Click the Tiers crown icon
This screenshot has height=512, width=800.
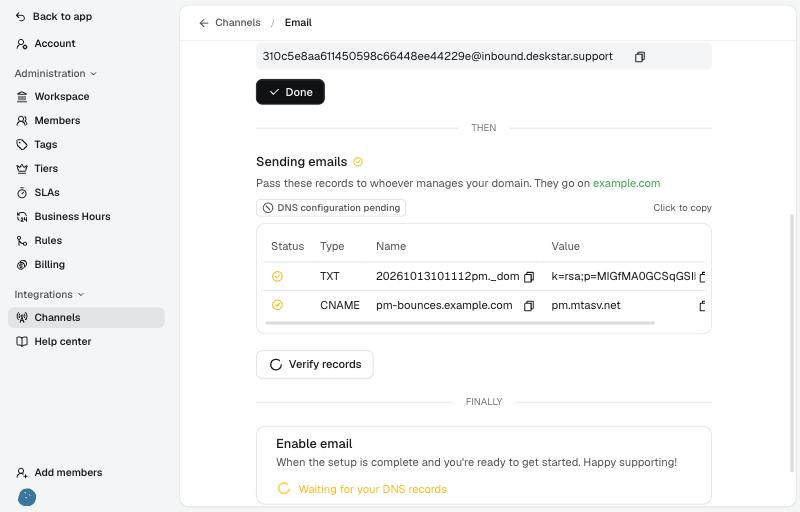tap(21, 168)
